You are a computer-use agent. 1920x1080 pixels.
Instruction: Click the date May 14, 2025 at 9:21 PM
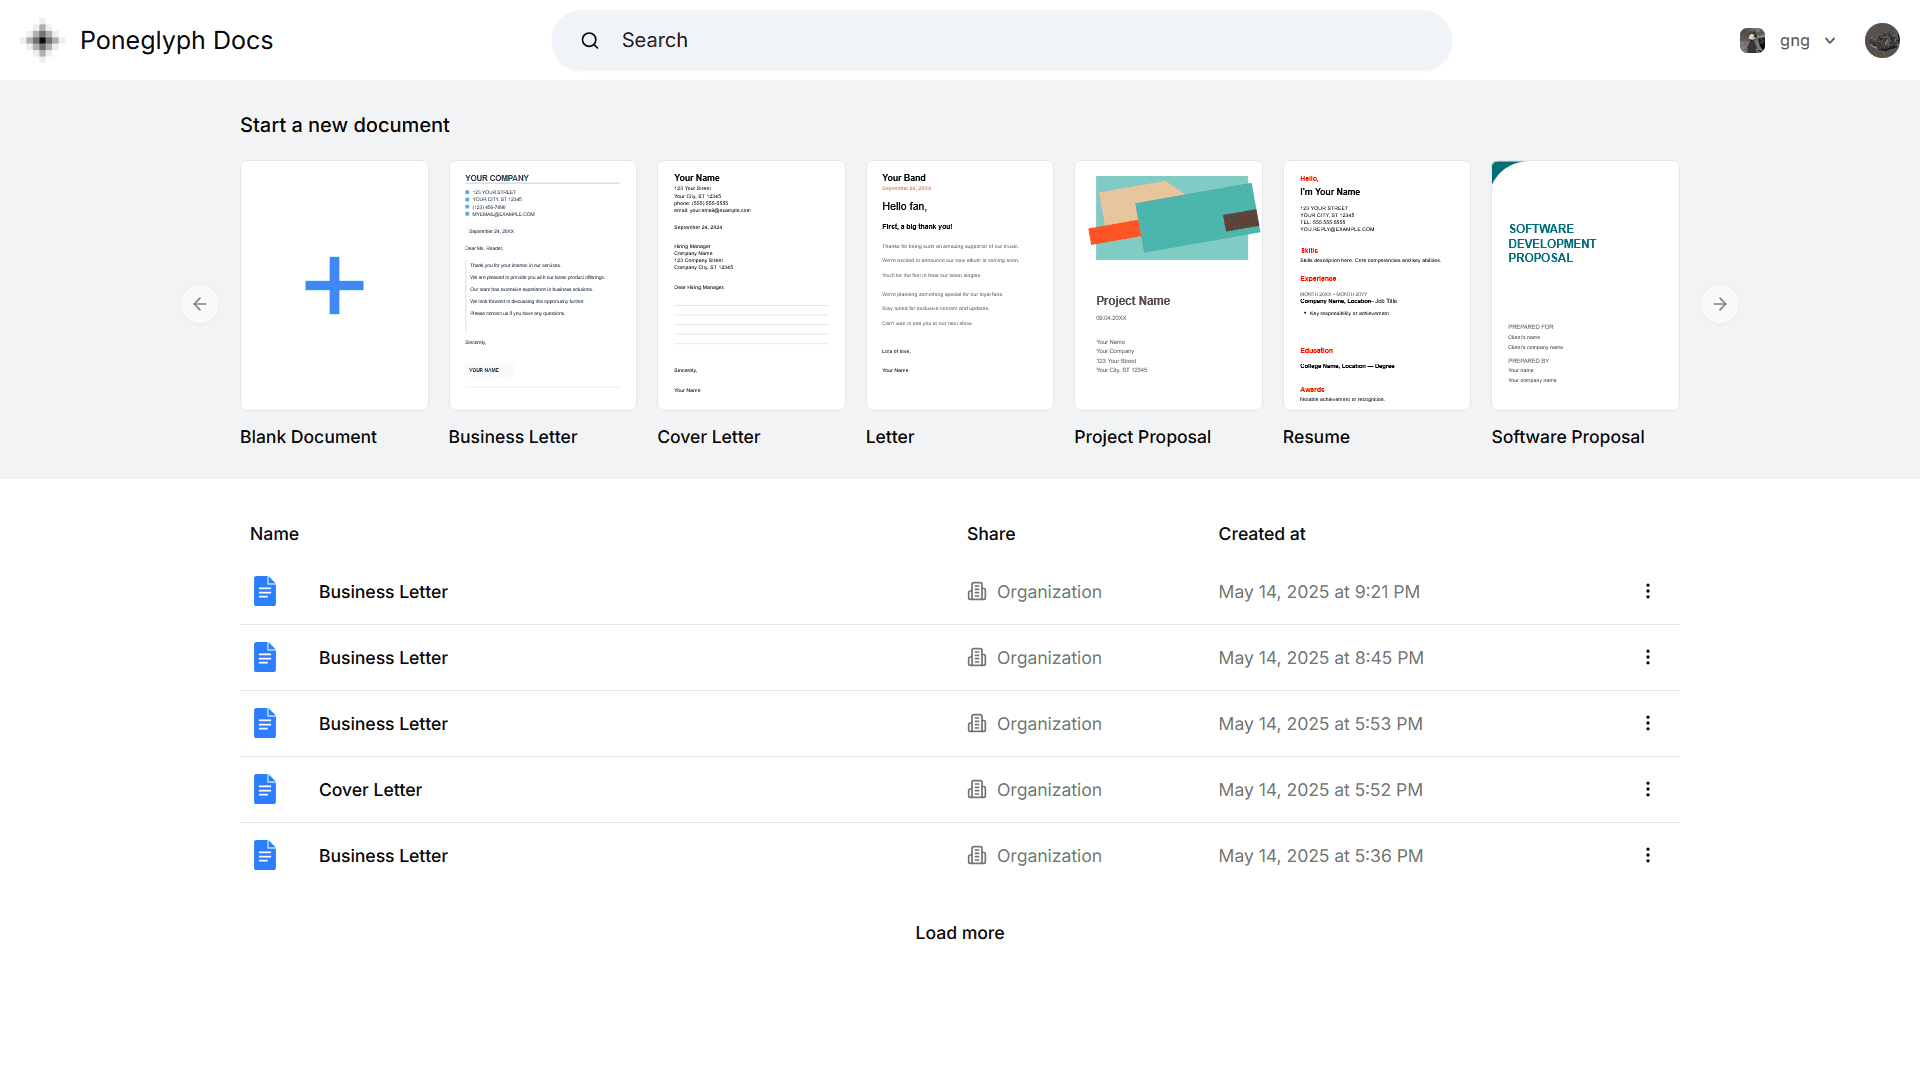point(1319,592)
